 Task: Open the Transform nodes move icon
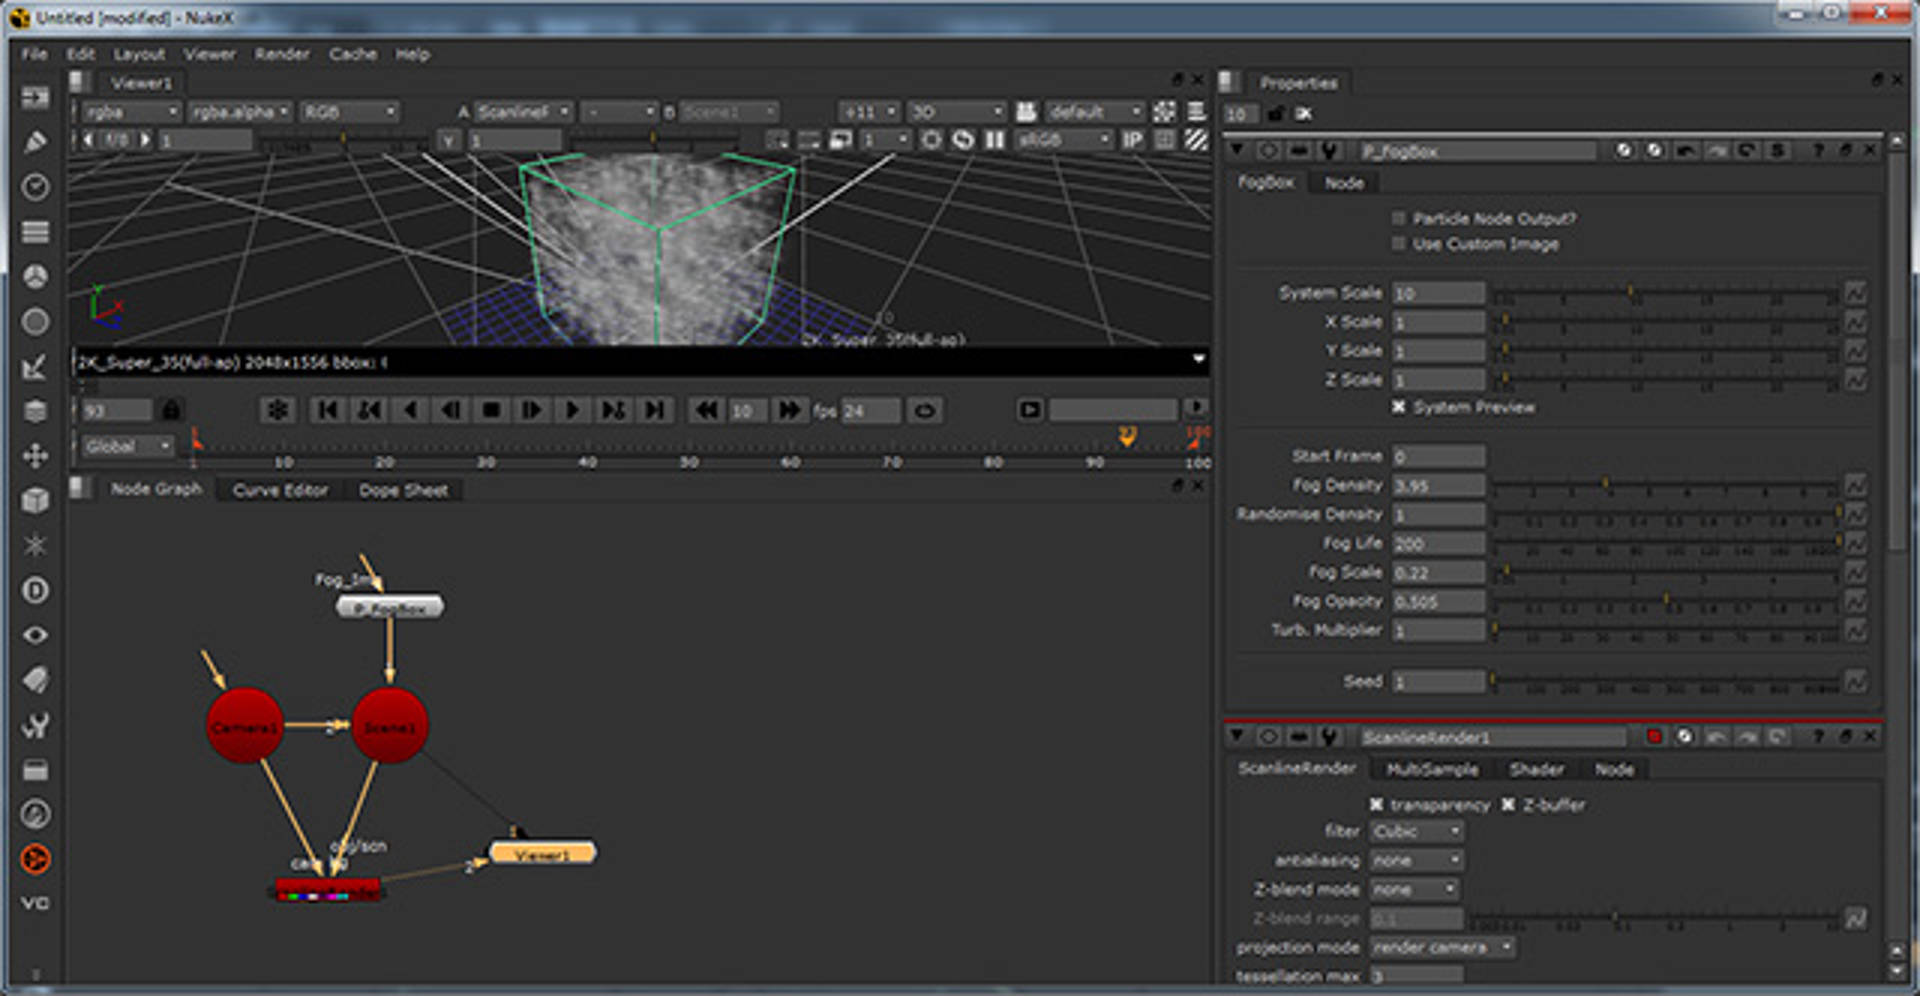pyautogui.click(x=35, y=456)
